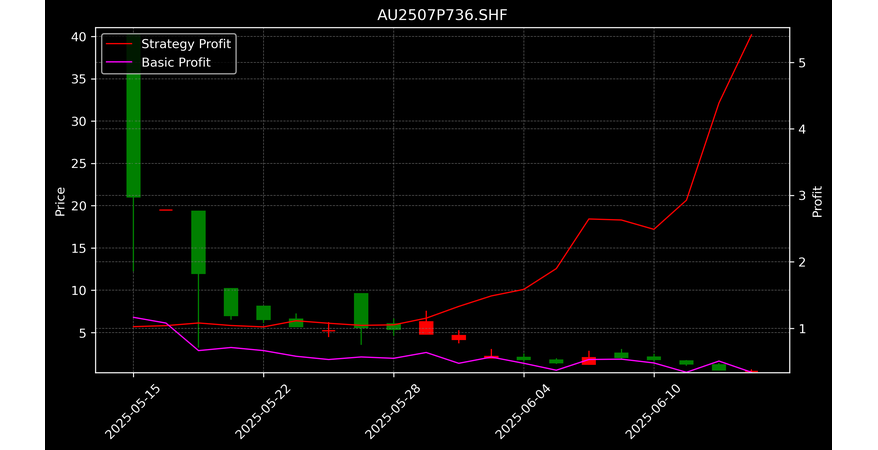Click the 10 price tick label
This screenshot has height=450, width=878.
[79, 290]
